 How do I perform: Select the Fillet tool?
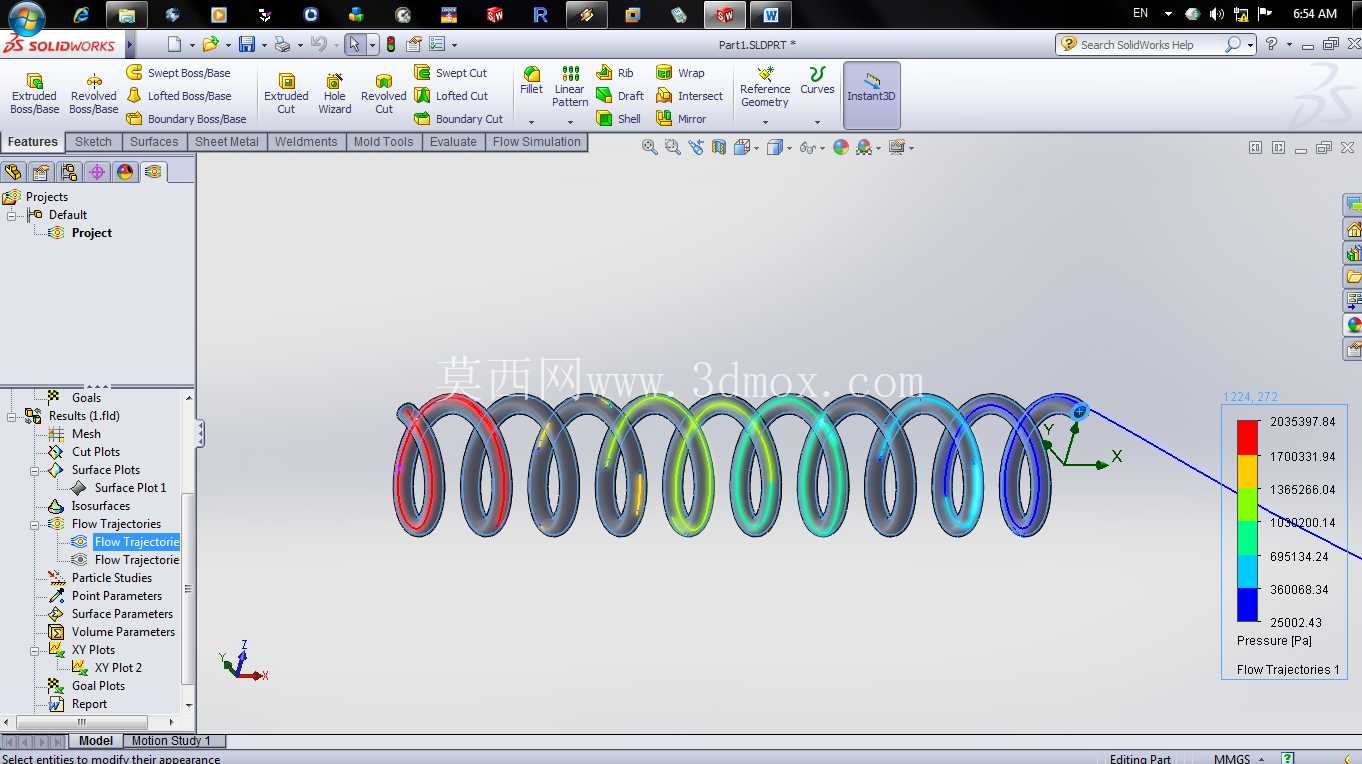[x=531, y=81]
